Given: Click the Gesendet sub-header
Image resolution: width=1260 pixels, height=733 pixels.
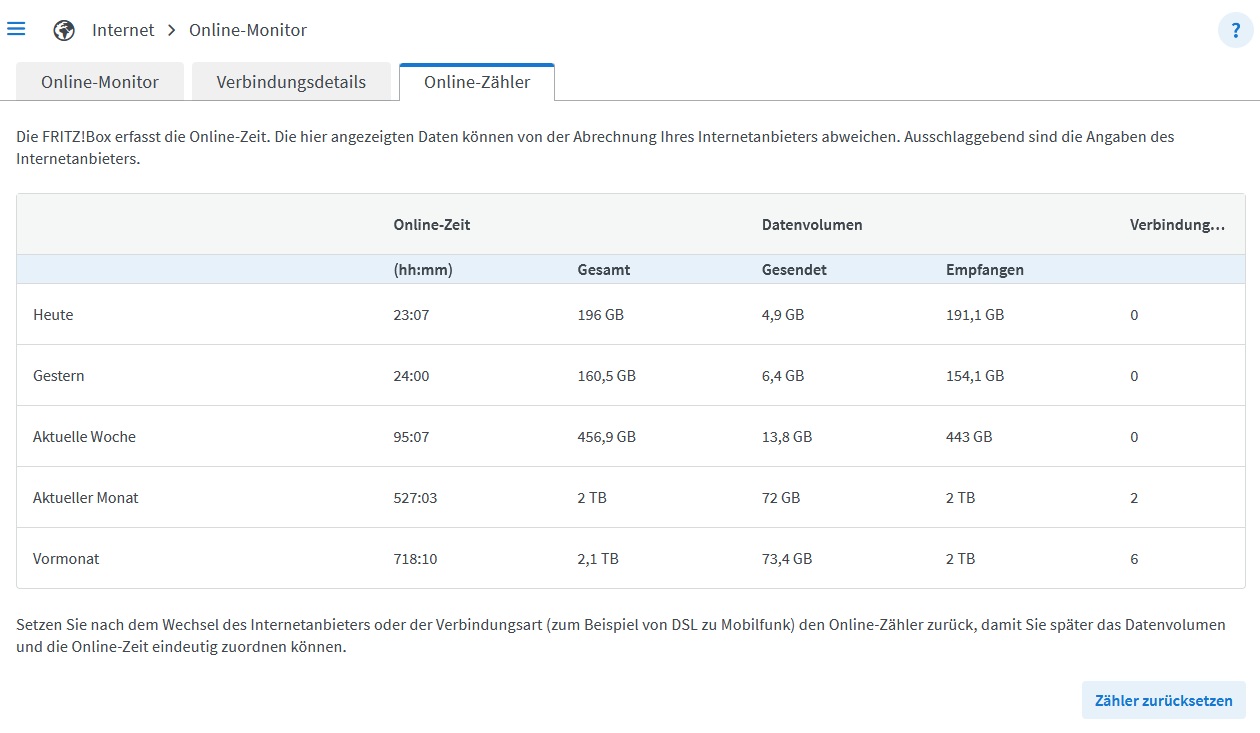Looking at the screenshot, I should (794, 270).
